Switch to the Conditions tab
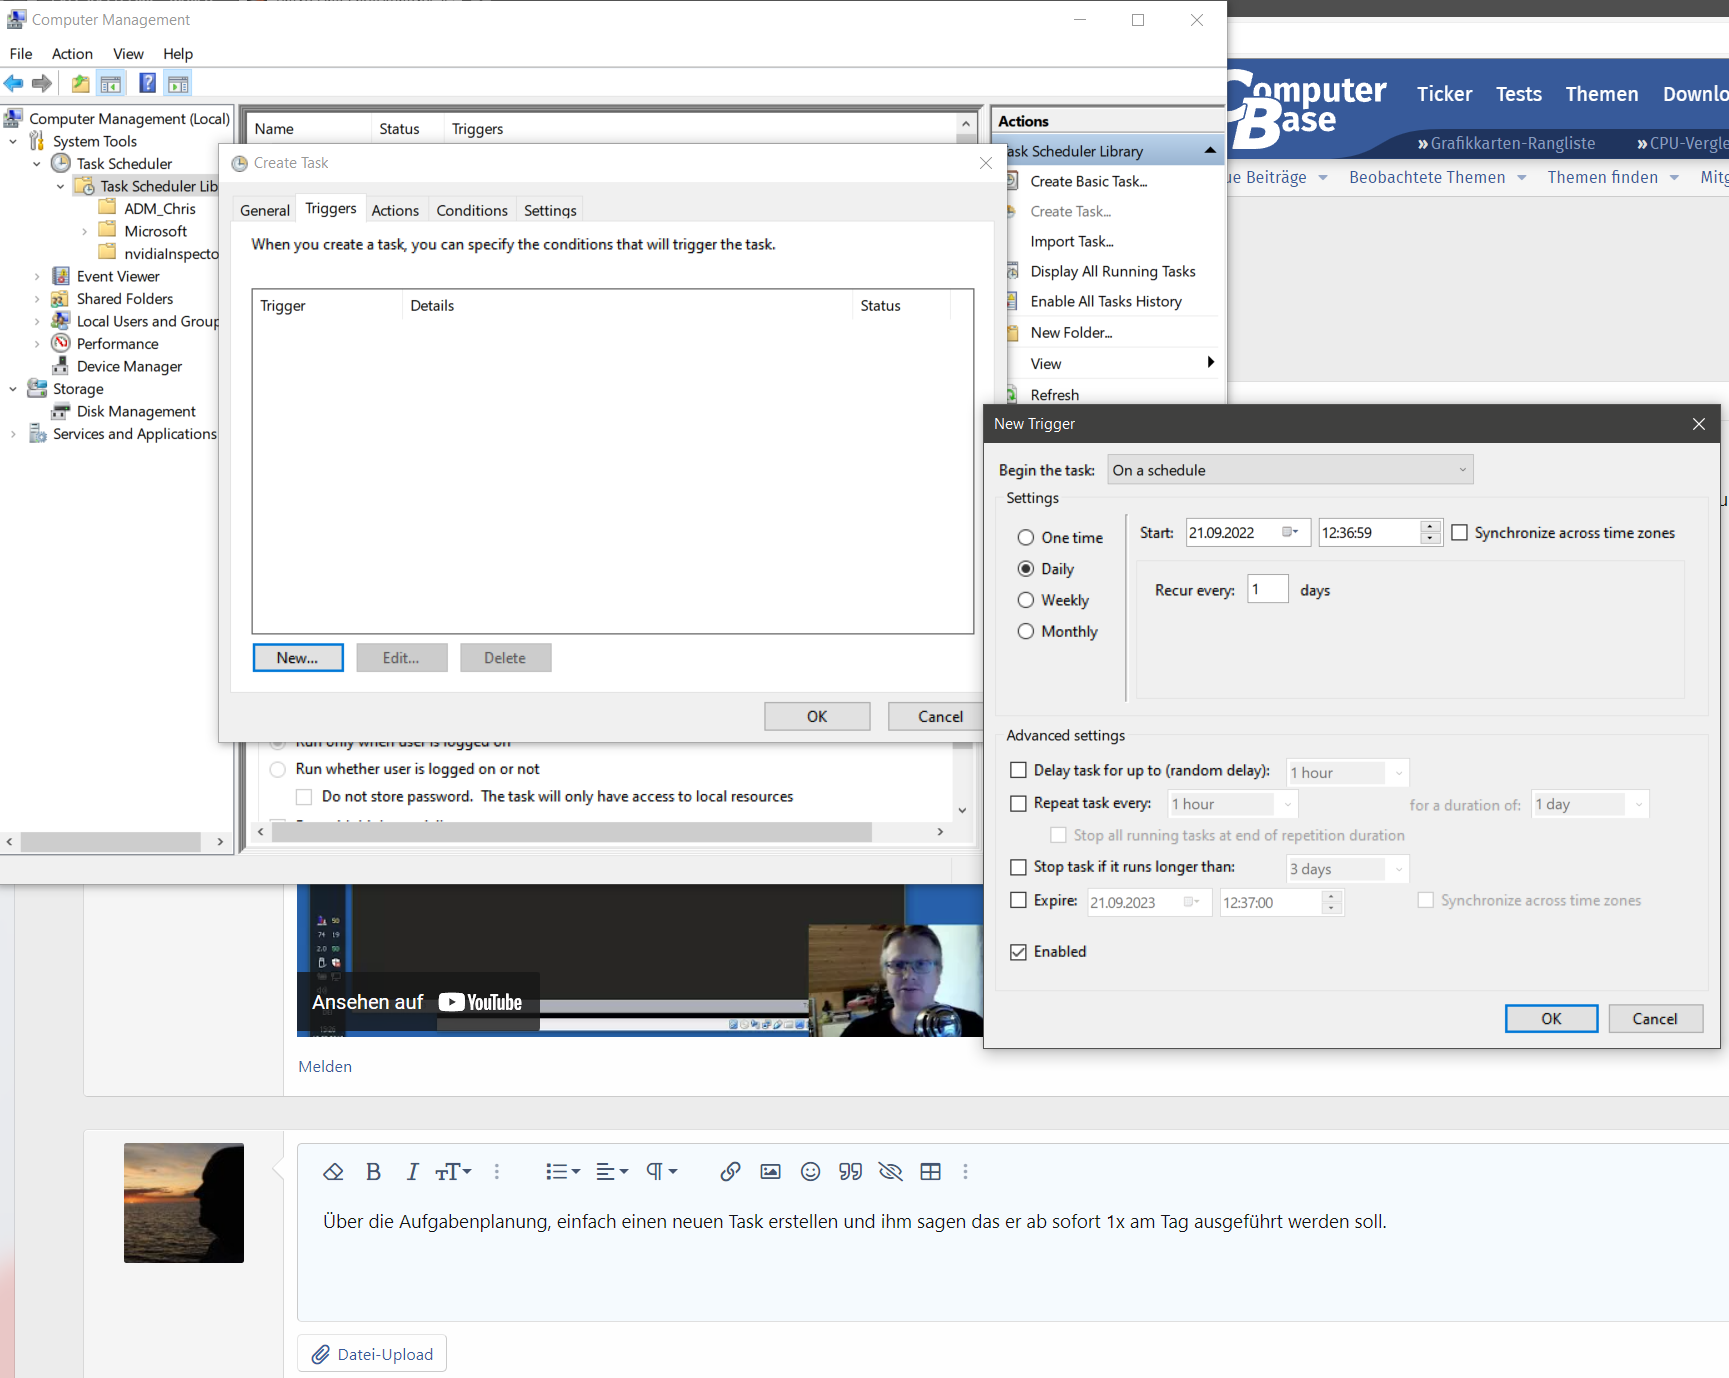Viewport: 1729px width, 1378px height. 471,209
